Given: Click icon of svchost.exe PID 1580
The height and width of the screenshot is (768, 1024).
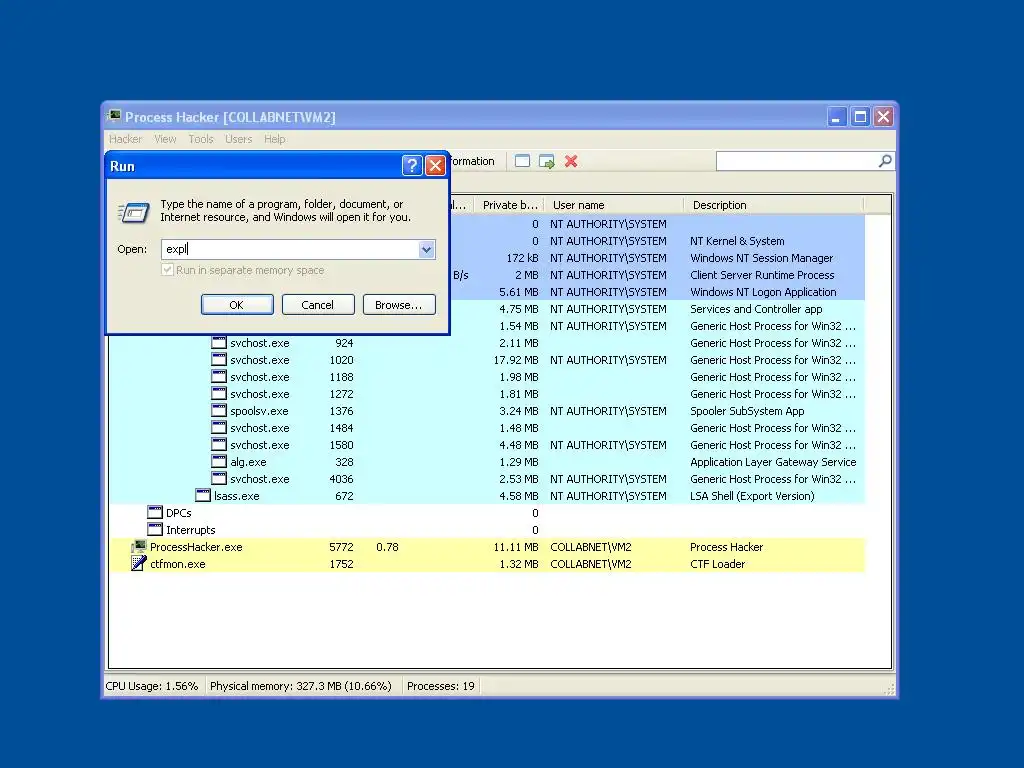Looking at the screenshot, I should 219,445.
